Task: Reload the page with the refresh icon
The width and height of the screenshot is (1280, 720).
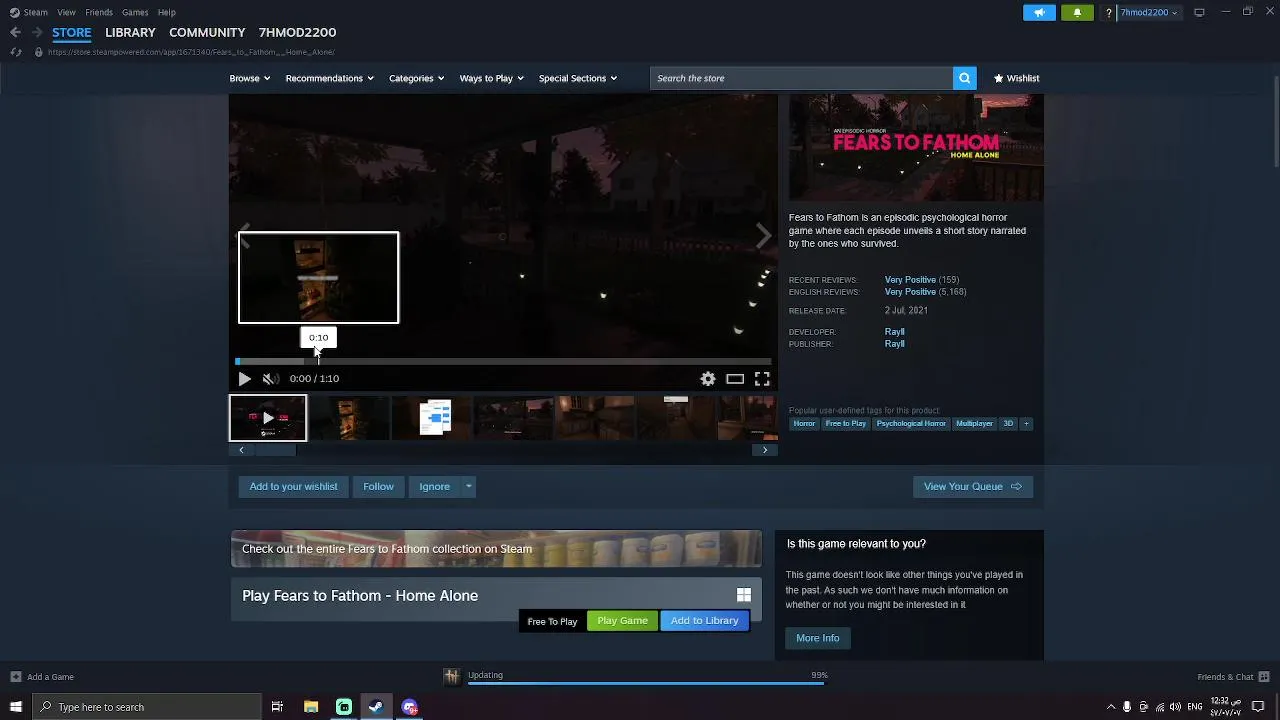Action: click(x=16, y=52)
